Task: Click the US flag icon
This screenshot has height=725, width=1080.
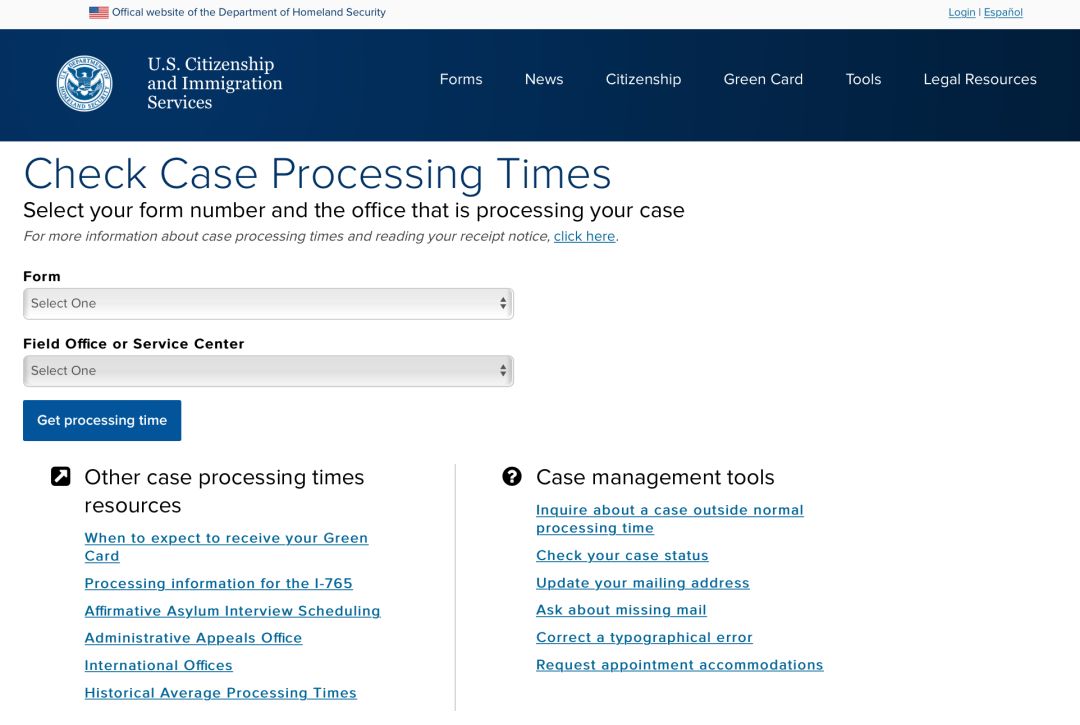Action: [x=98, y=13]
